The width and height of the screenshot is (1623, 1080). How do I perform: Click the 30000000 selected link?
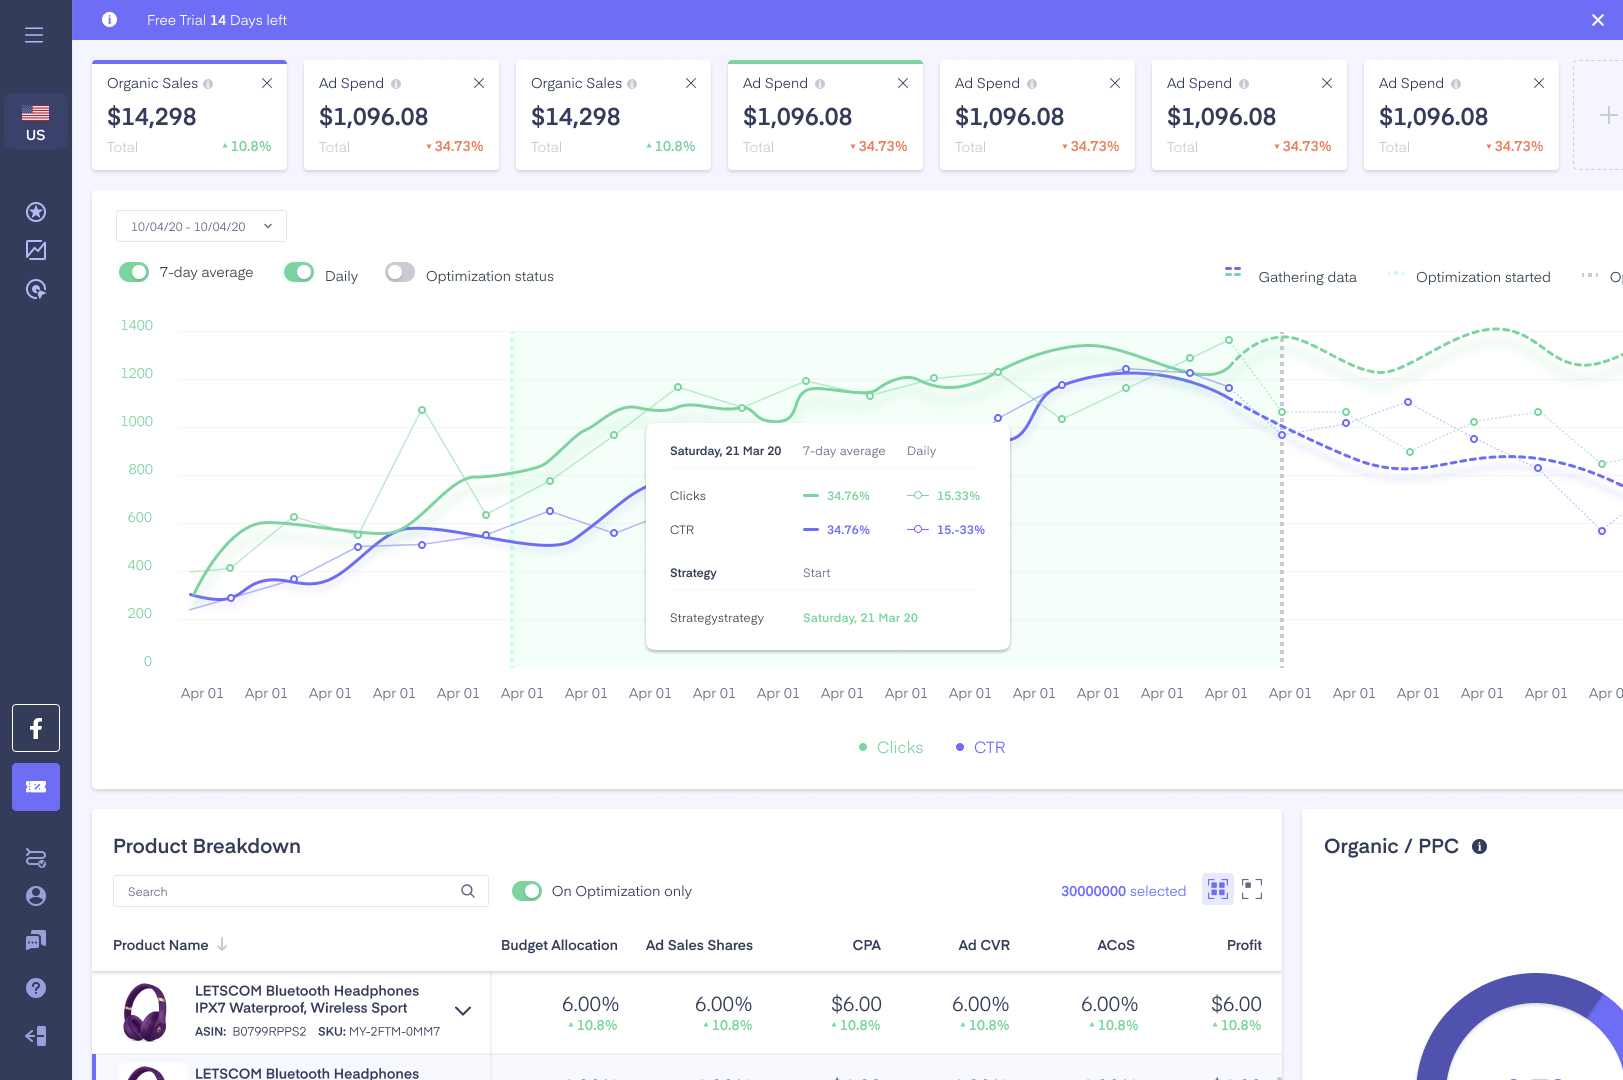coord(1123,891)
